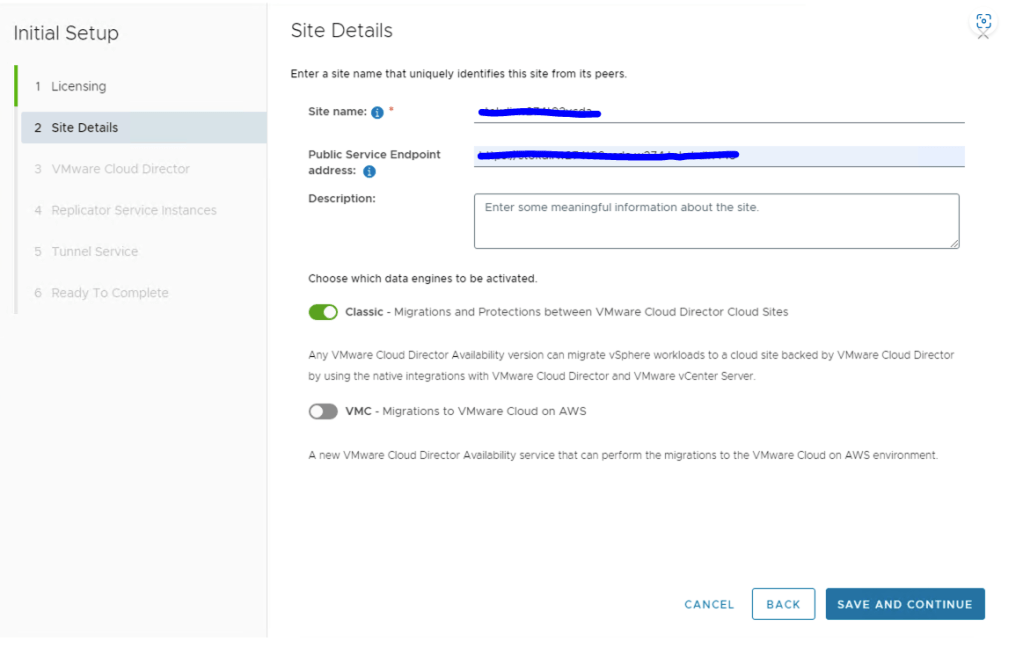The height and width of the screenshot is (648, 1023).
Task: Enable the VMC data engine switch
Action: 323,411
